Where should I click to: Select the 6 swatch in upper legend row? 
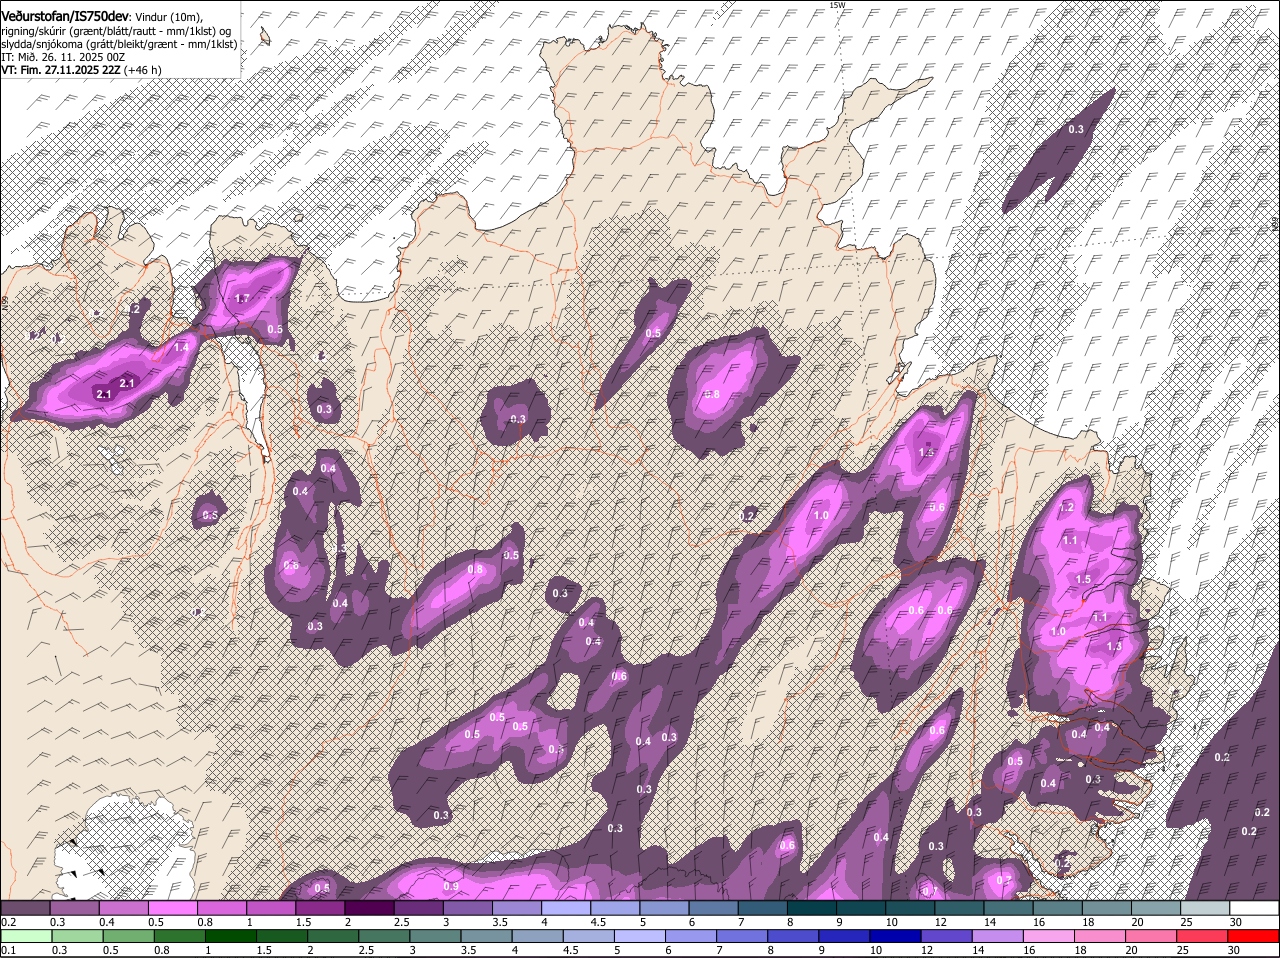pos(713,908)
